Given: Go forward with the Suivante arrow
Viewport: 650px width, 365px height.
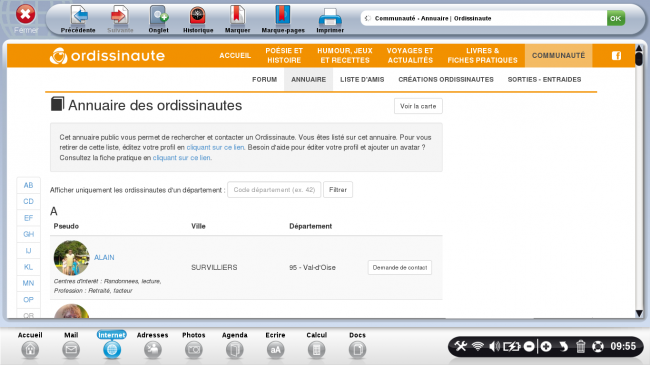Looking at the screenshot, I should pyautogui.click(x=120, y=19).
